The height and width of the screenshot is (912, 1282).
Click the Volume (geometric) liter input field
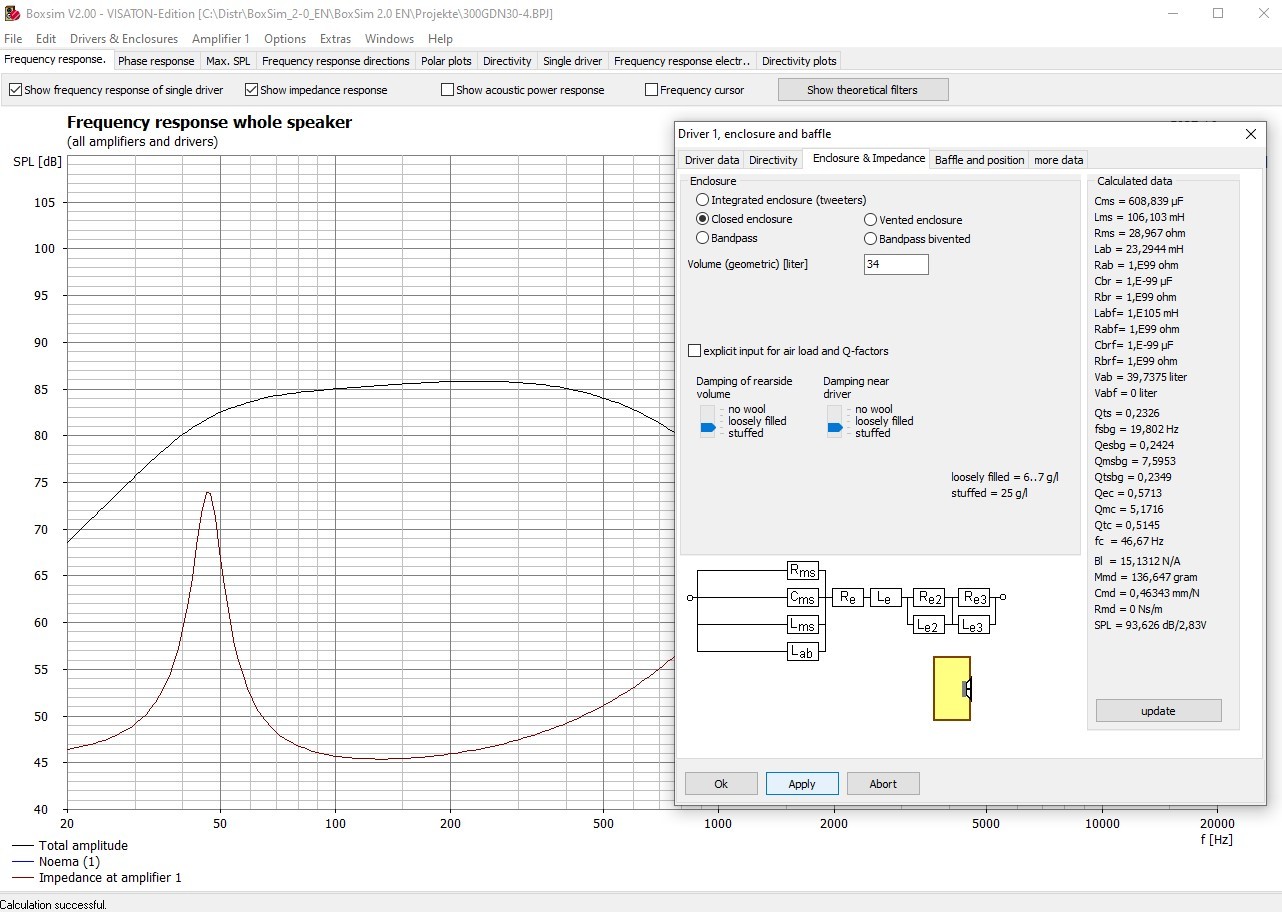coord(896,264)
